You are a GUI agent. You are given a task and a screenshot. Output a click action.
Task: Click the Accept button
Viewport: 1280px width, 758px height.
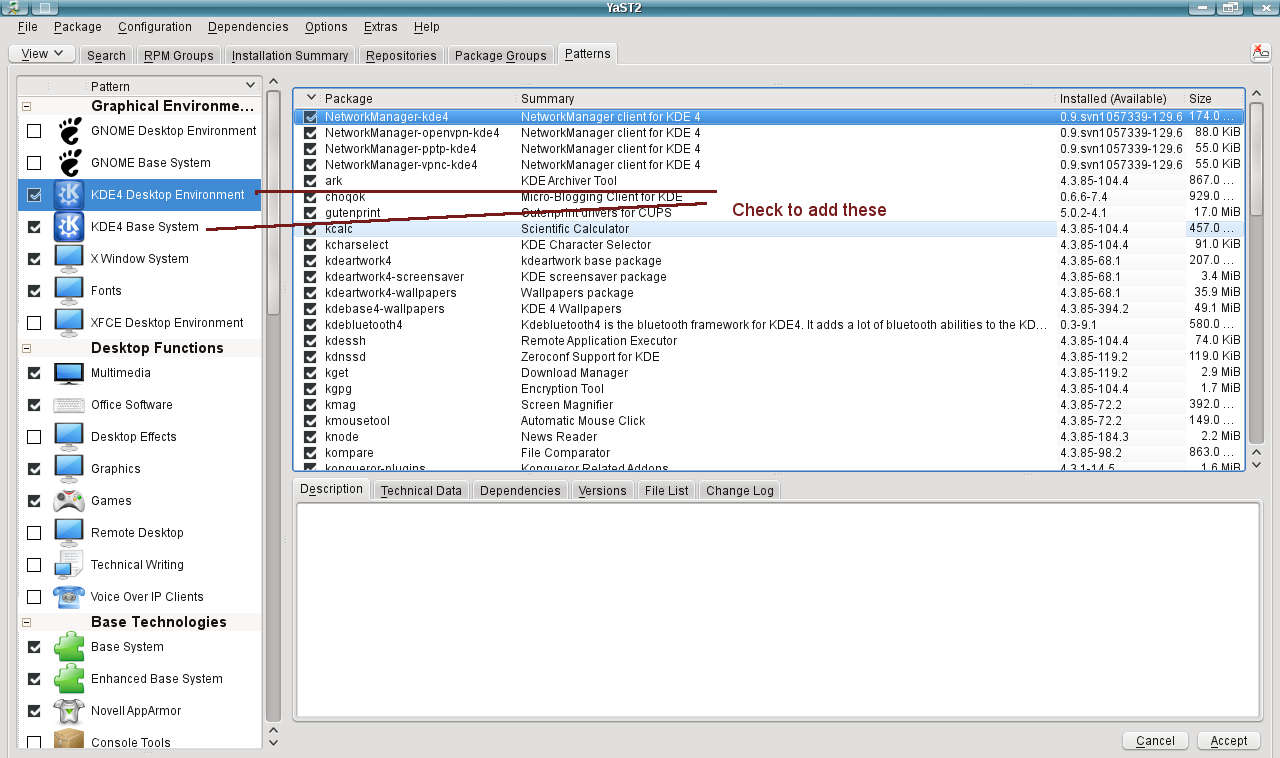(1228, 741)
